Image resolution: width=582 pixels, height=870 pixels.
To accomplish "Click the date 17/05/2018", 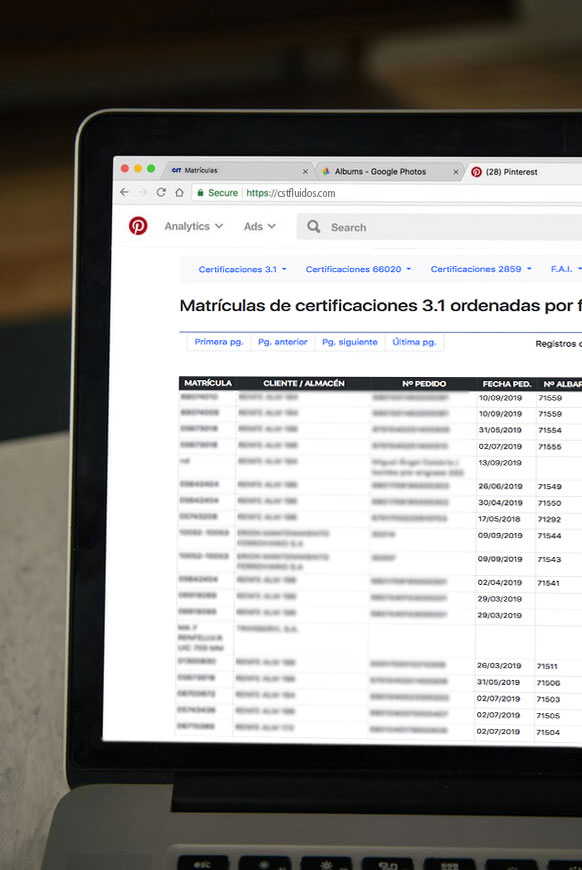I will pos(499,519).
